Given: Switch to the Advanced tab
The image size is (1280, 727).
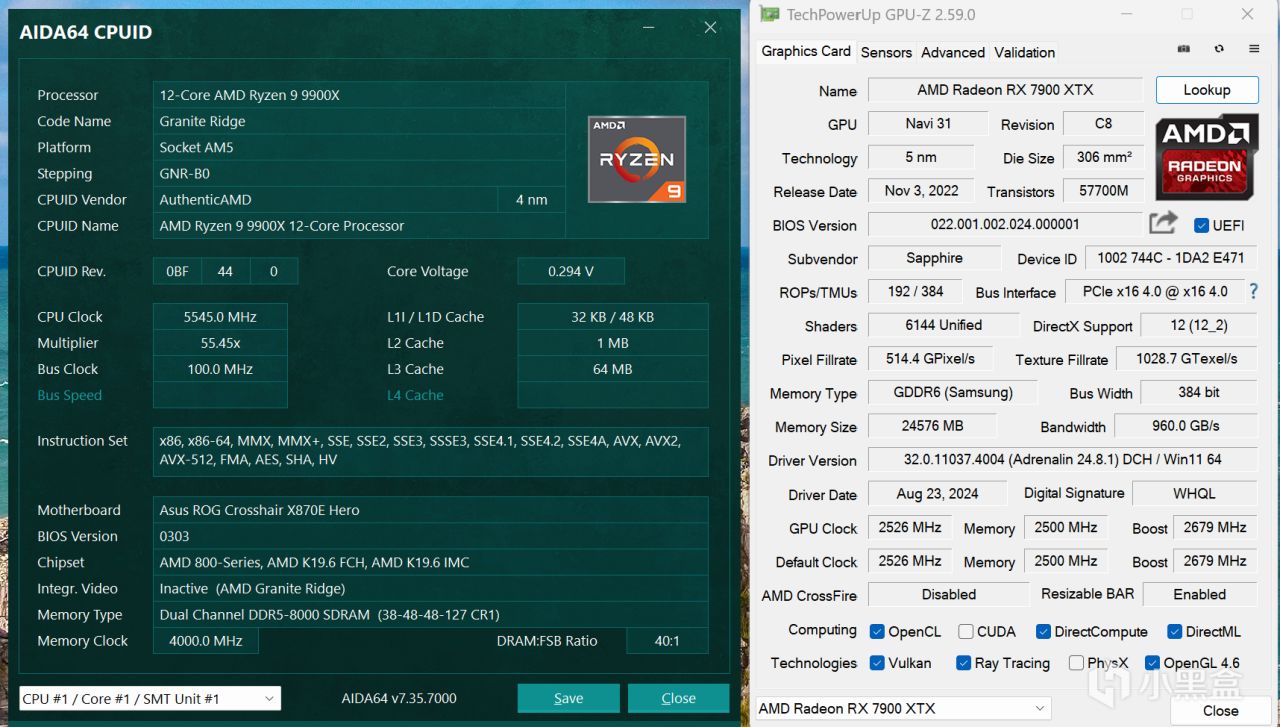Looking at the screenshot, I should (x=953, y=52).
